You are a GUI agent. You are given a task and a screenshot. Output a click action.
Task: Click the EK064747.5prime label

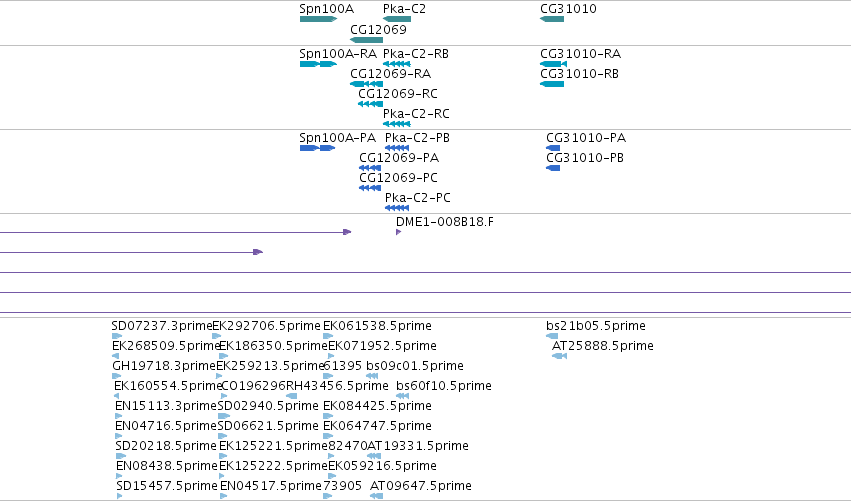[378, 427]
